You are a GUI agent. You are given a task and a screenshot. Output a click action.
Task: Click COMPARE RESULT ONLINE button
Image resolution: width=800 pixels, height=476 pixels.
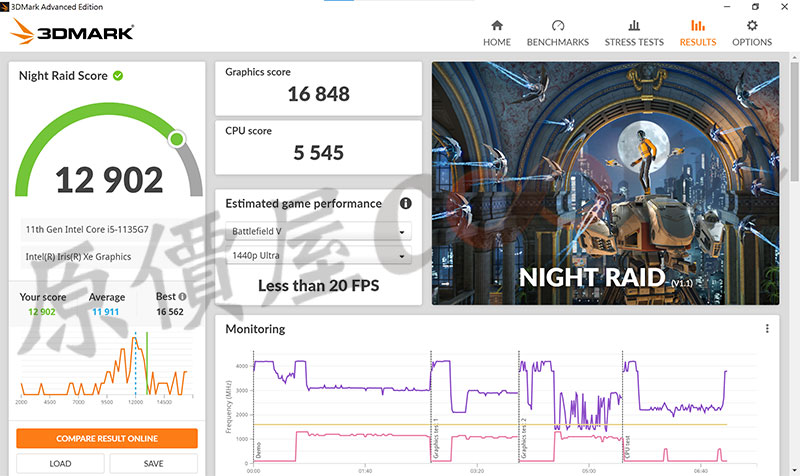(x=107, y=438)
